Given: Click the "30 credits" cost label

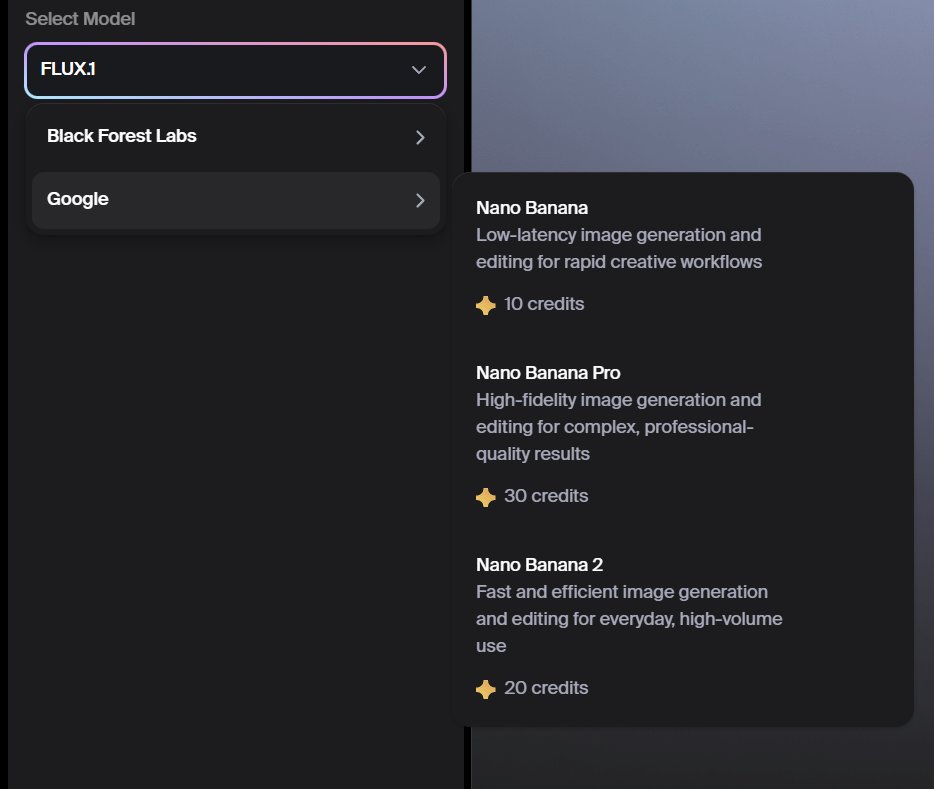Looking at the screenshot, I should [546, 496].
